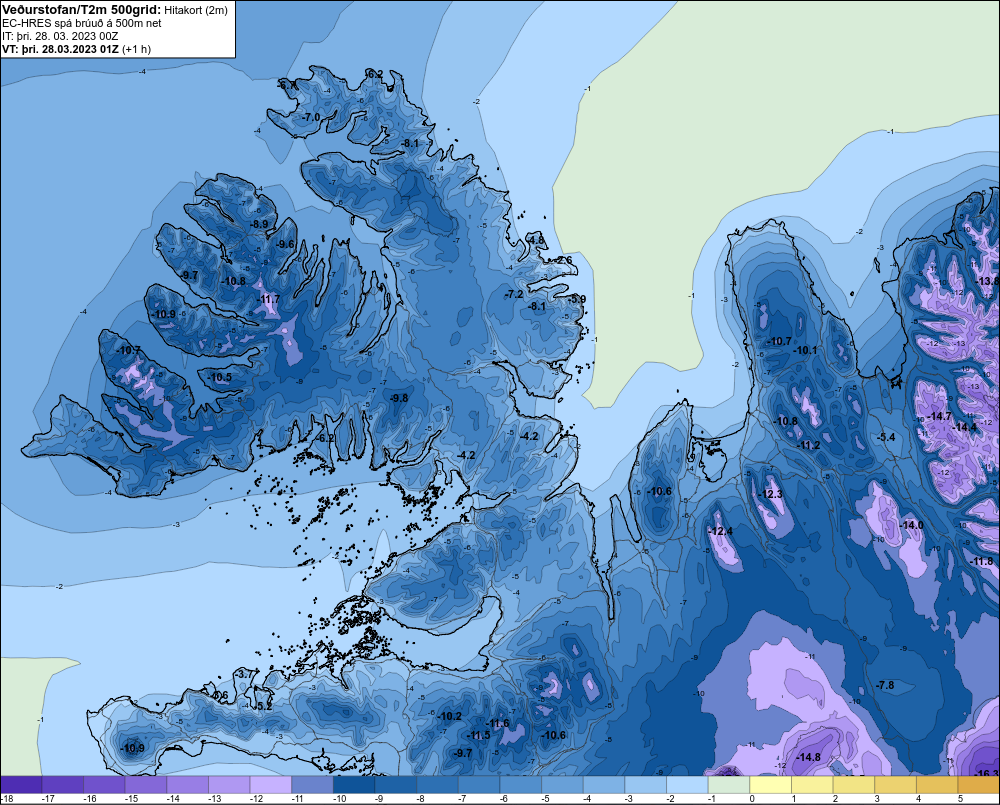Click the legend color band between -10 and -9
Viewport: 1000px width, 805px height.
[x=355, y=785]
